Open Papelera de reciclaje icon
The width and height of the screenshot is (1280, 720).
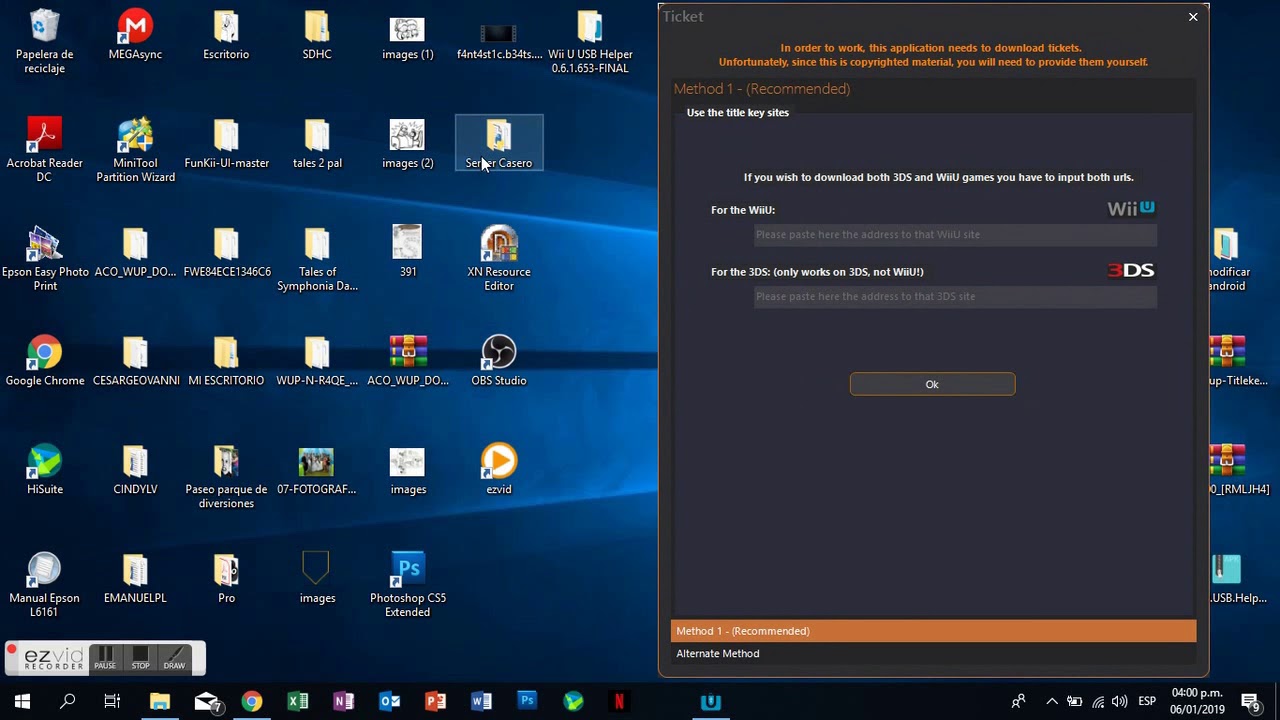pos(45,42)
